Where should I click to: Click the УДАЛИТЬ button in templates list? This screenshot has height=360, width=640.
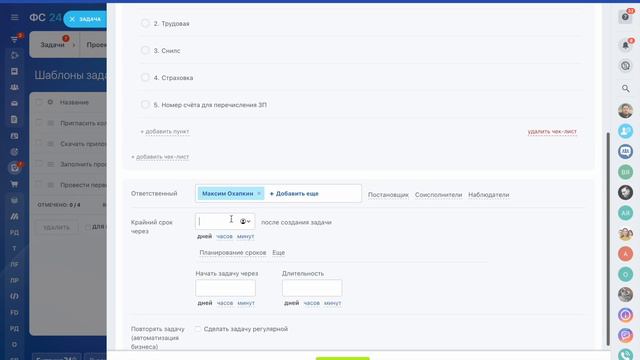click(x=56, y=227)
